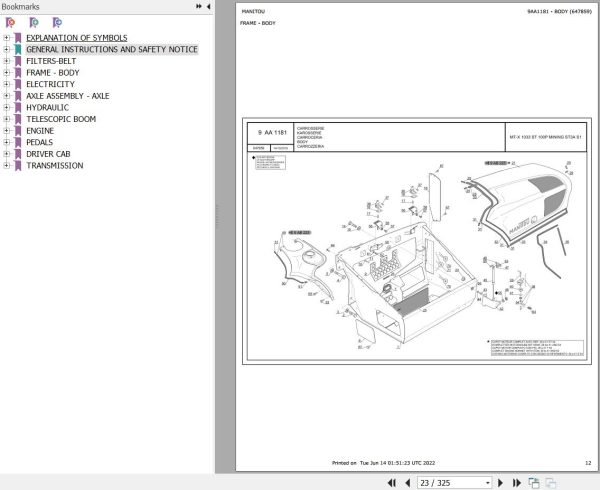Open the page number dropdown
This screenshot has height=490, width=600.
pyautogui.click(x=488, y=483)
